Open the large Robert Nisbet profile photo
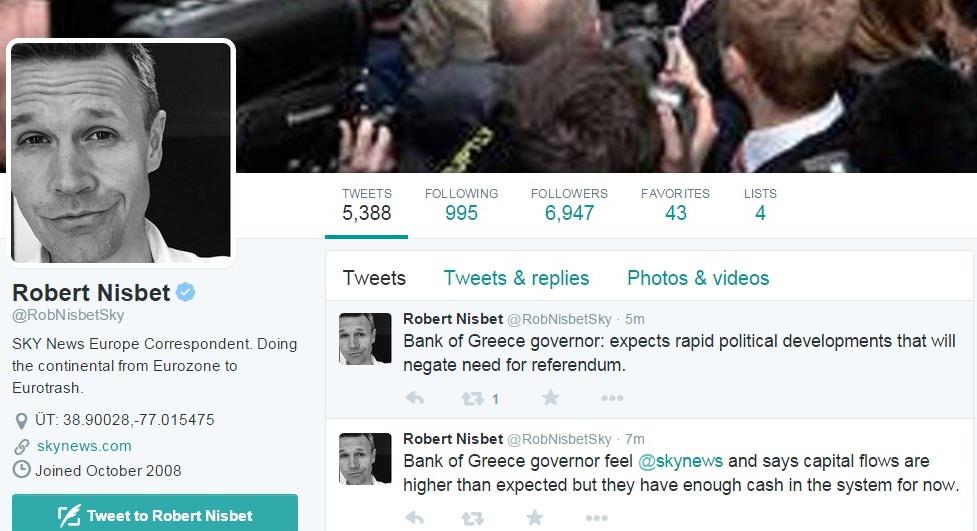Image resolution: width=977 pixels, height=531 pixels. tap(121, 153)
